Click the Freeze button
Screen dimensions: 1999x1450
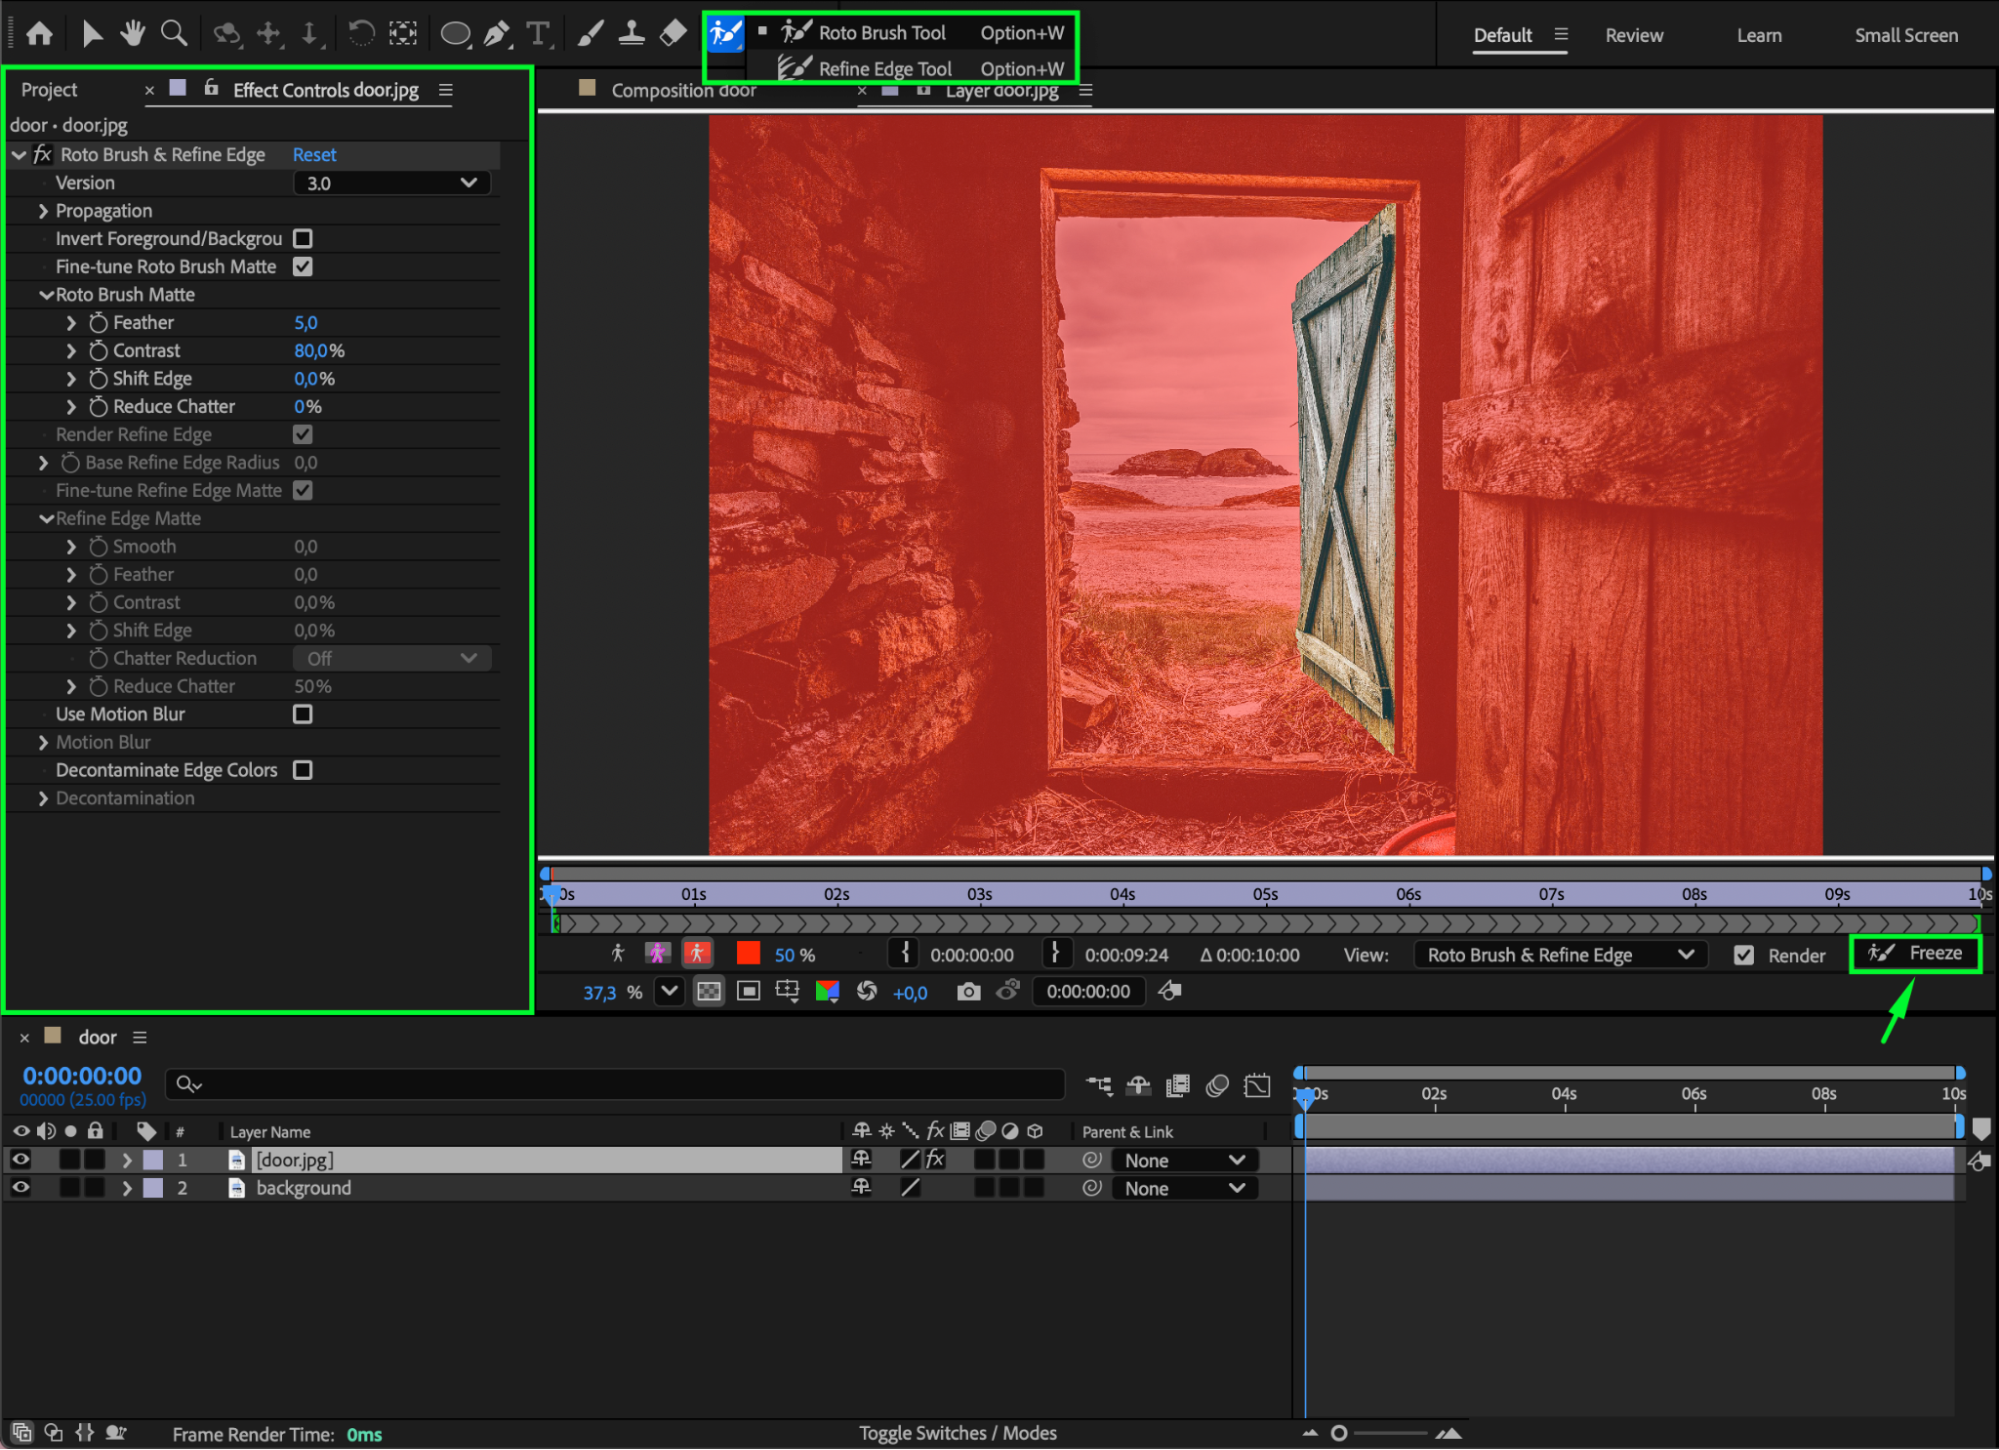click(1915, 954)
